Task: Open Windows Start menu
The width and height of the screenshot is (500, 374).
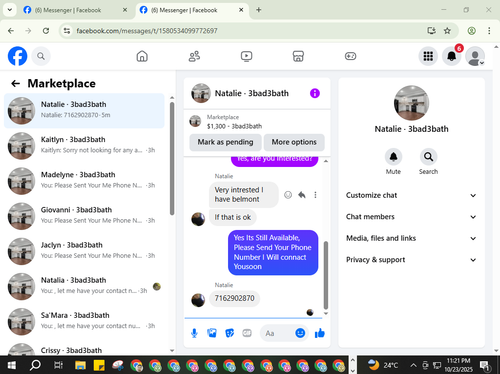Action: pyautogui.click(x=12, y=365)
